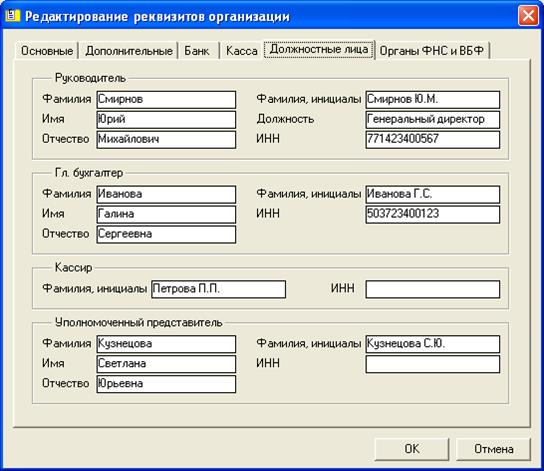
Task: Focus the Кассир Фамилия, инициалы field
Action: pyautogui.click(x=219, y=289)
